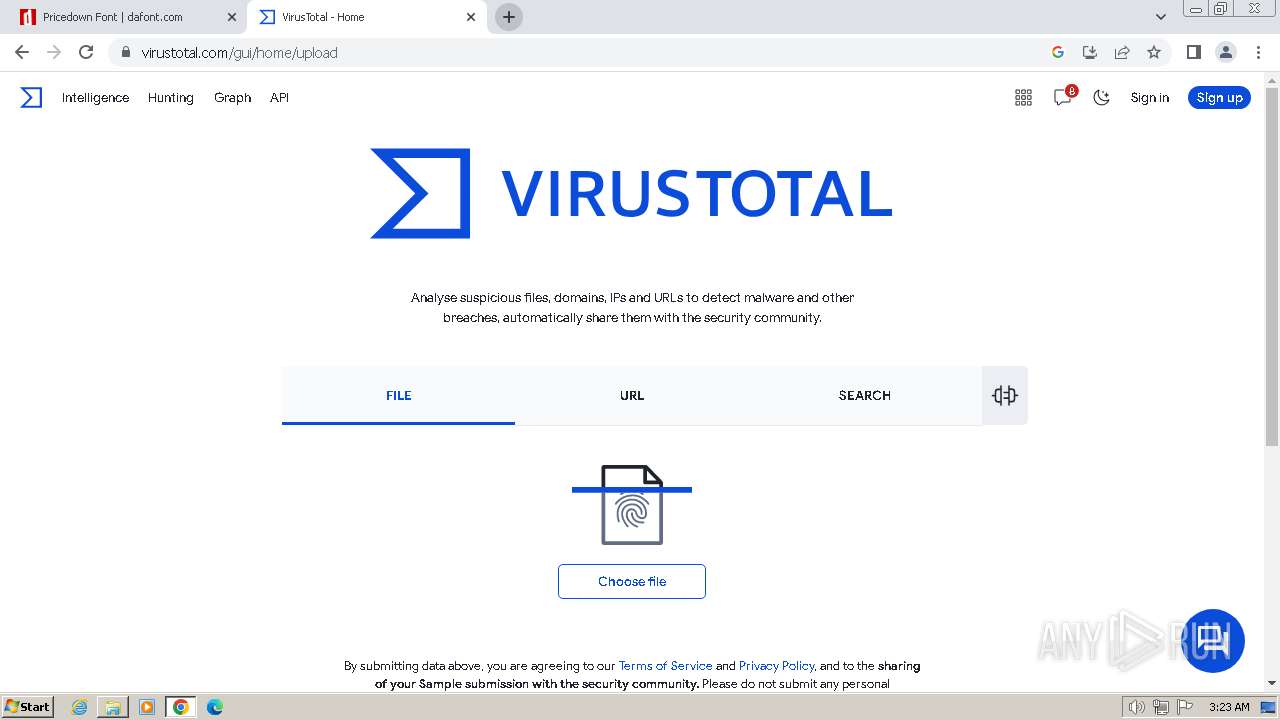Open the Intelligence menu
Screen dimensions: 1280x720
95,97
